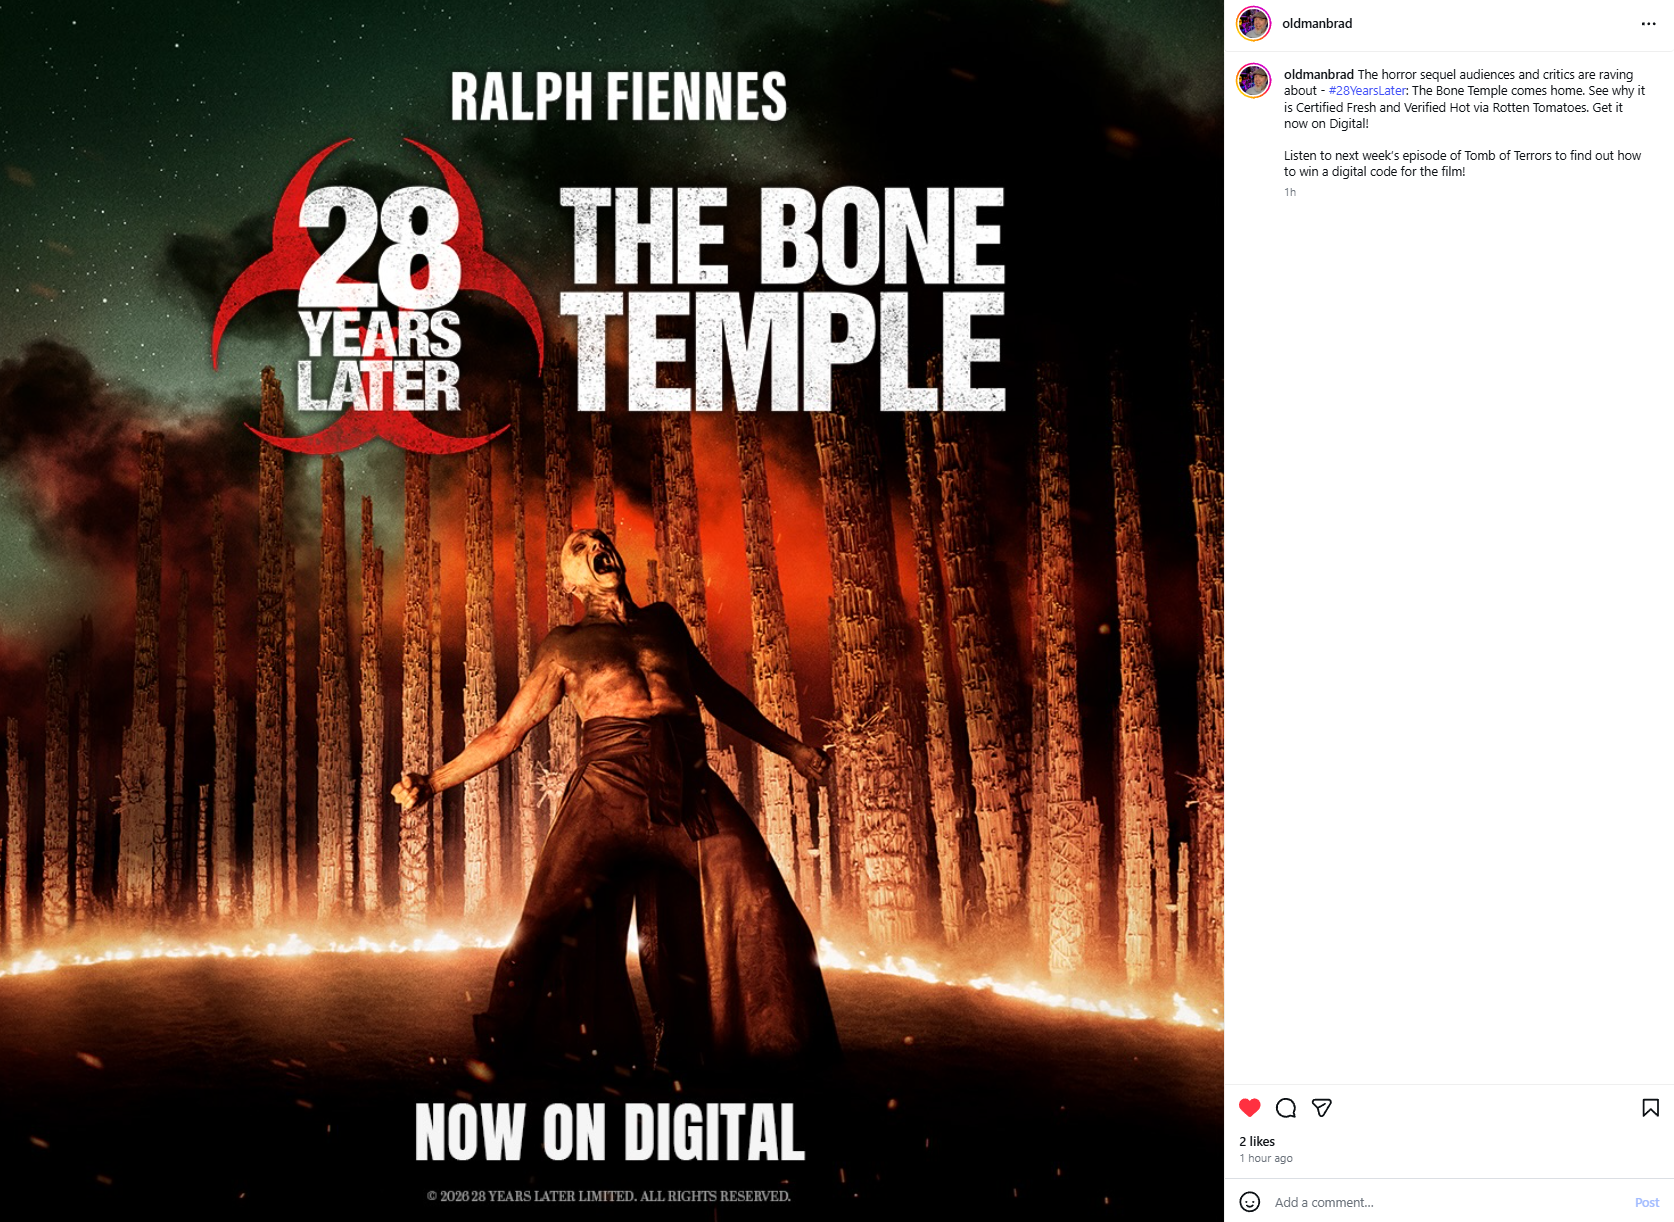1674x1222 pixels.
Task: Open more options three-dot menu
Action: (x=1648, y=23)
